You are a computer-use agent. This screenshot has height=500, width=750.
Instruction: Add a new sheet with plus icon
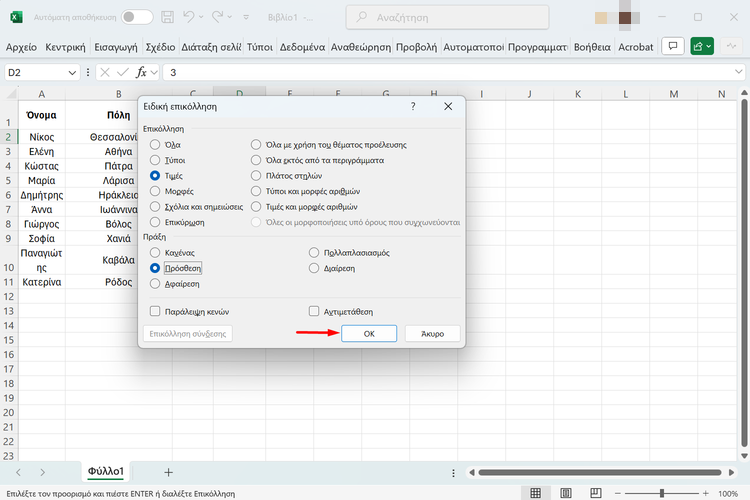pyautogui.click(x=168, y=473)
